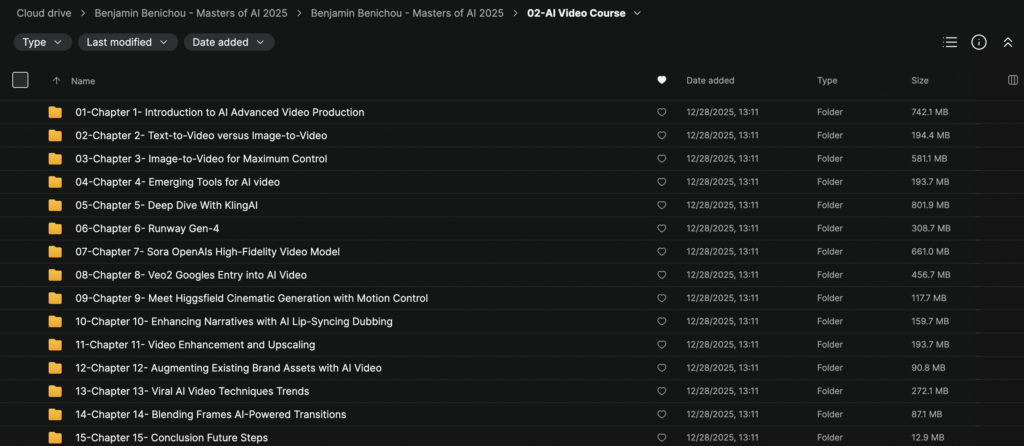Image resolution: width=1024 pixels, height=446 pixels.
Task: Sort by Name column header
Action: [x=83, y=81]
